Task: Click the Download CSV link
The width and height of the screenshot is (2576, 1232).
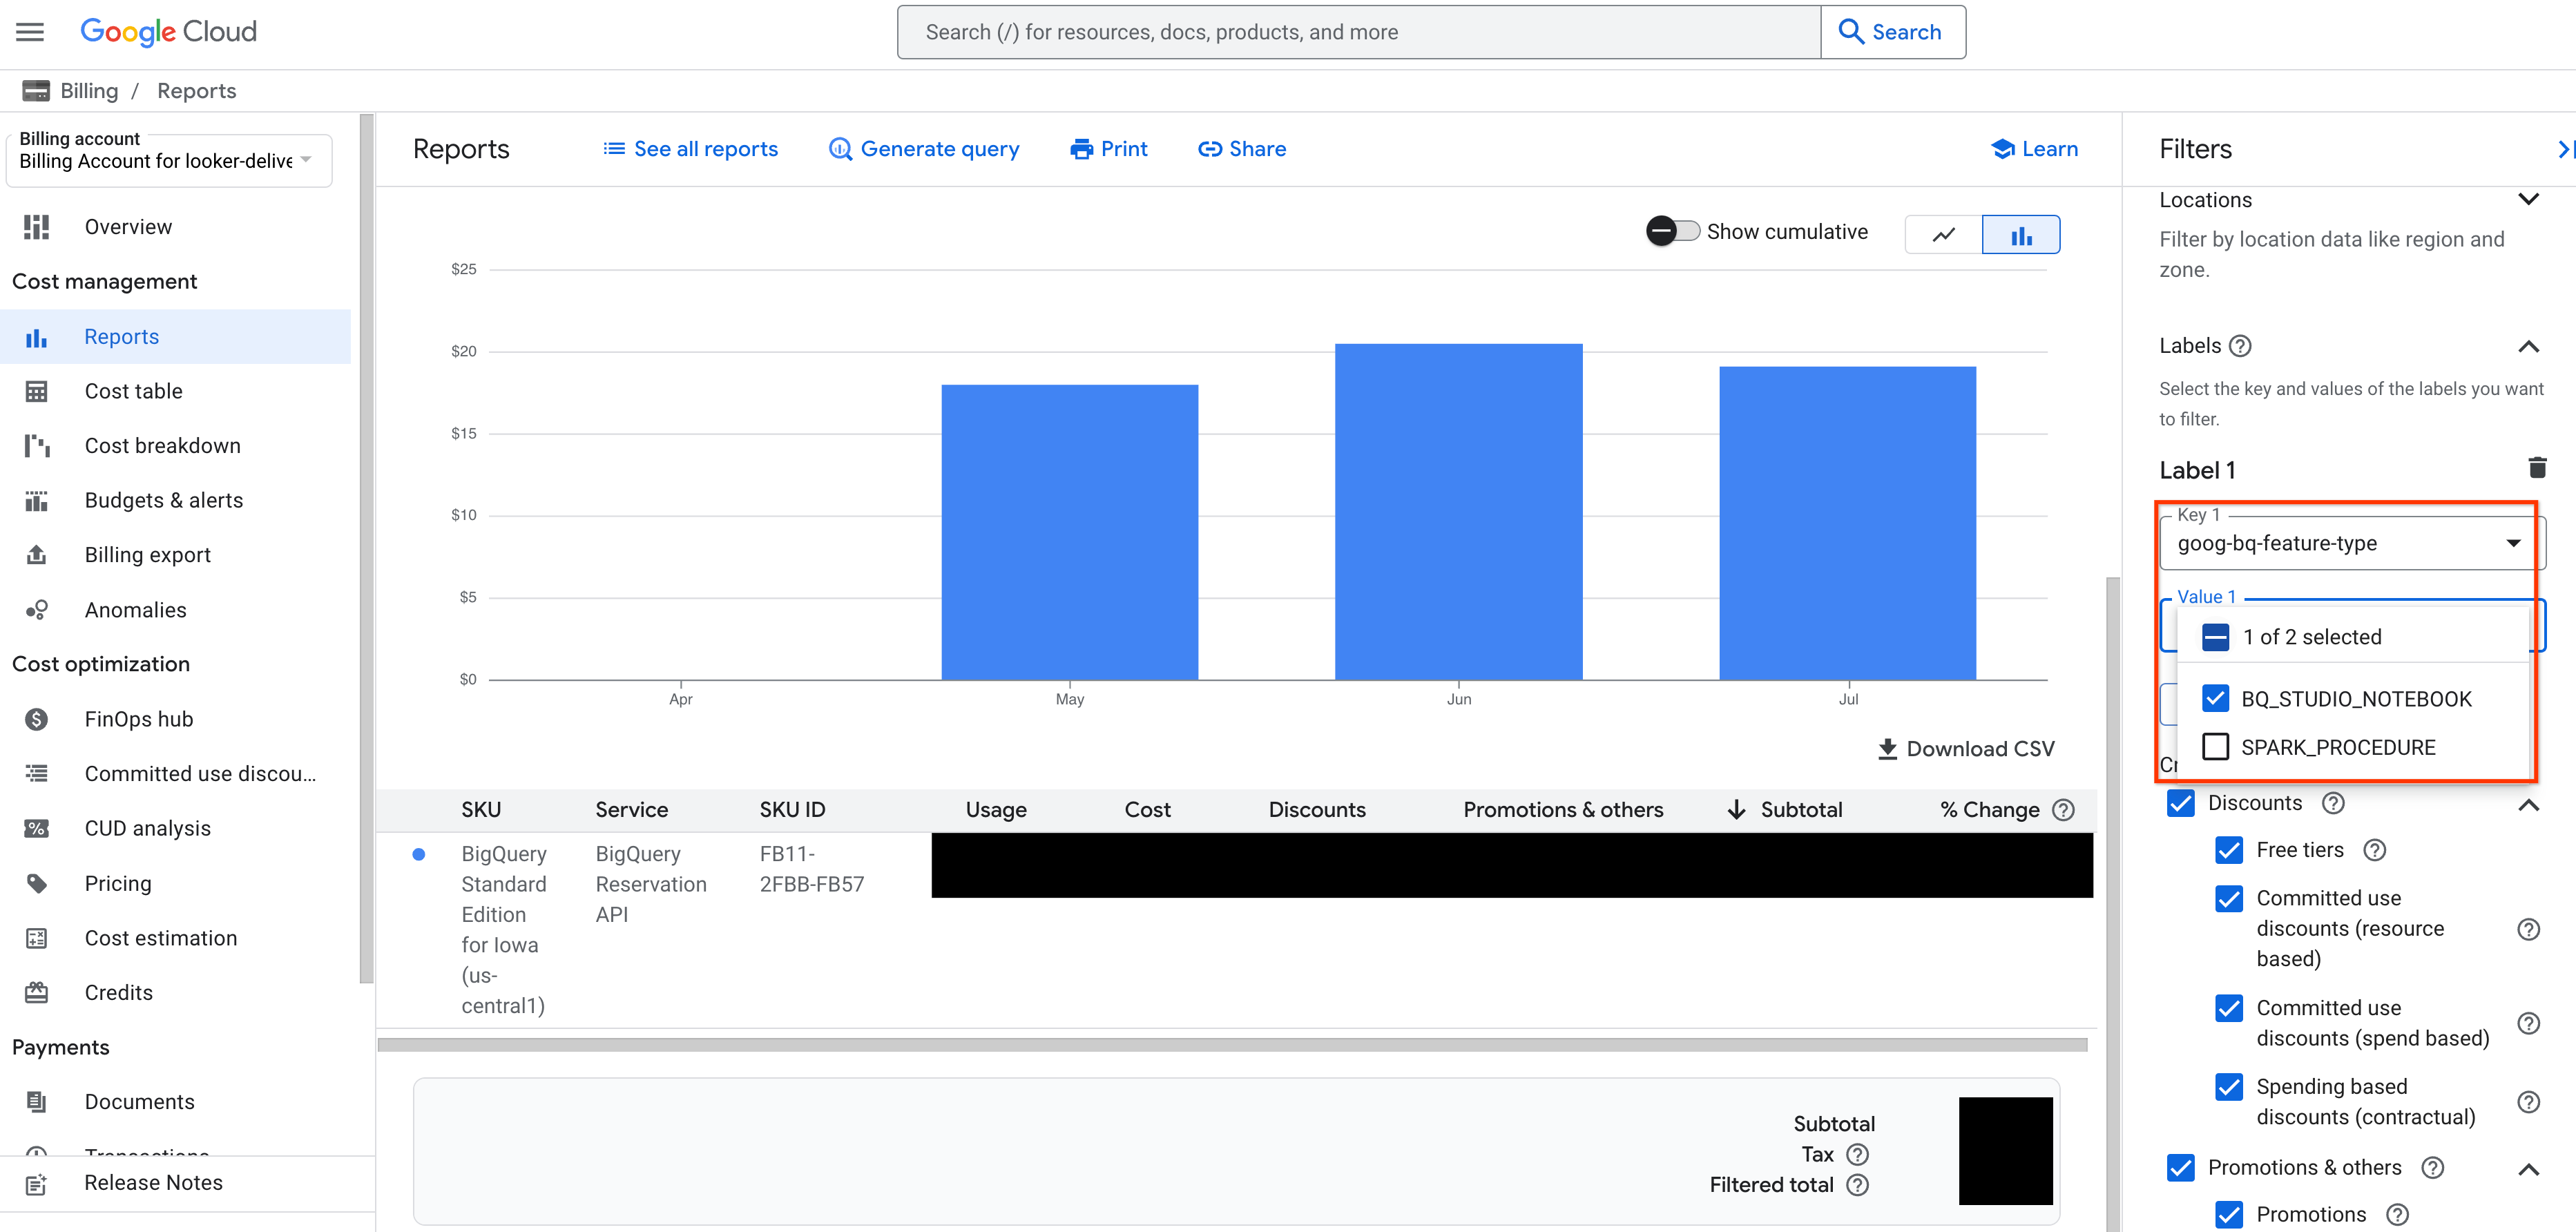Action: (x=1964, y=748)
